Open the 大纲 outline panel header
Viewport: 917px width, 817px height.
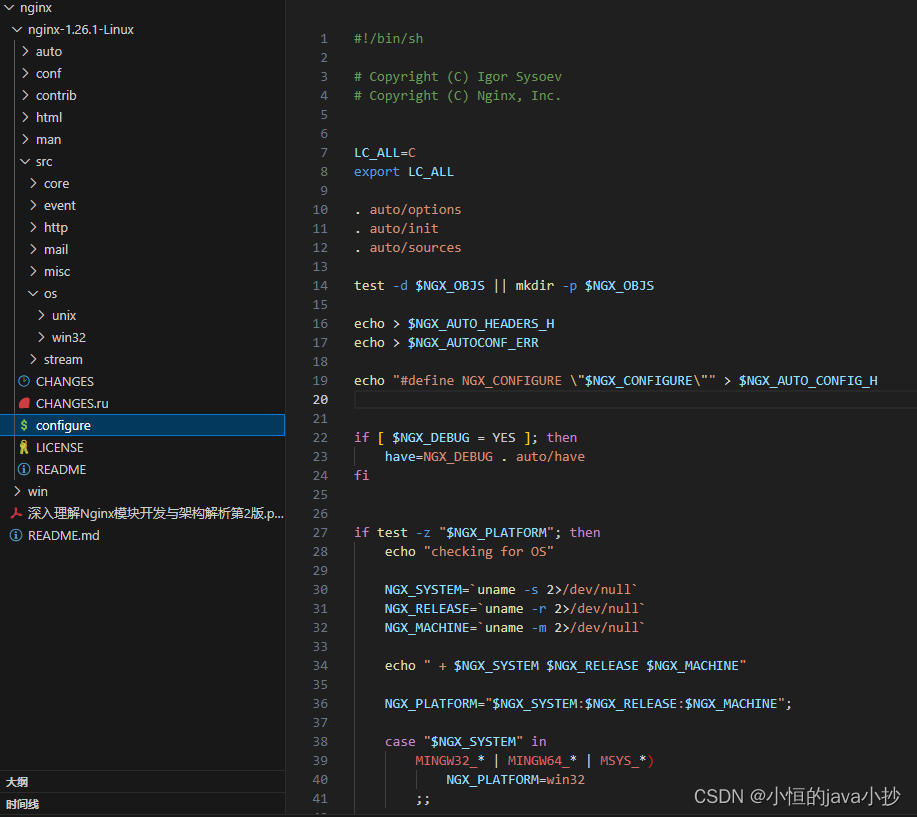coord(142,782)
